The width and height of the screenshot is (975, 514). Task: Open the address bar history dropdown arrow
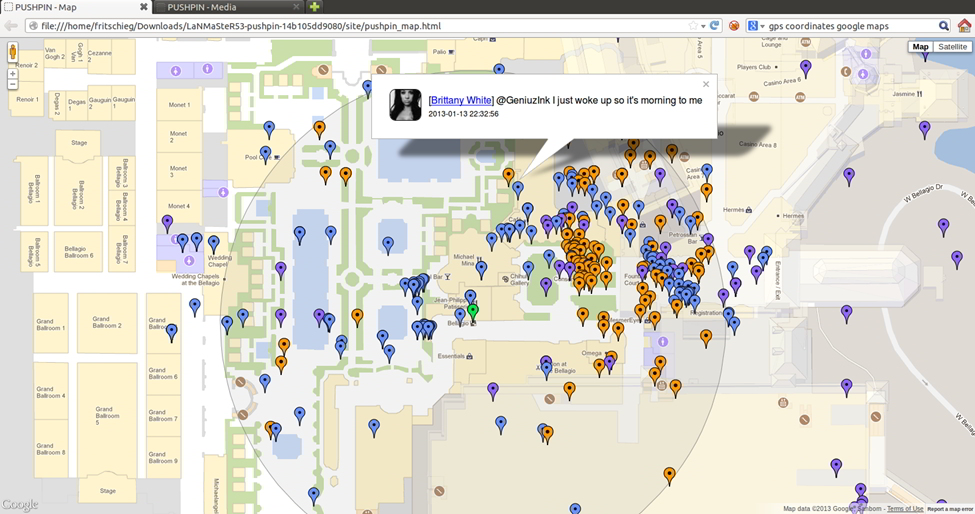(703, 26)
